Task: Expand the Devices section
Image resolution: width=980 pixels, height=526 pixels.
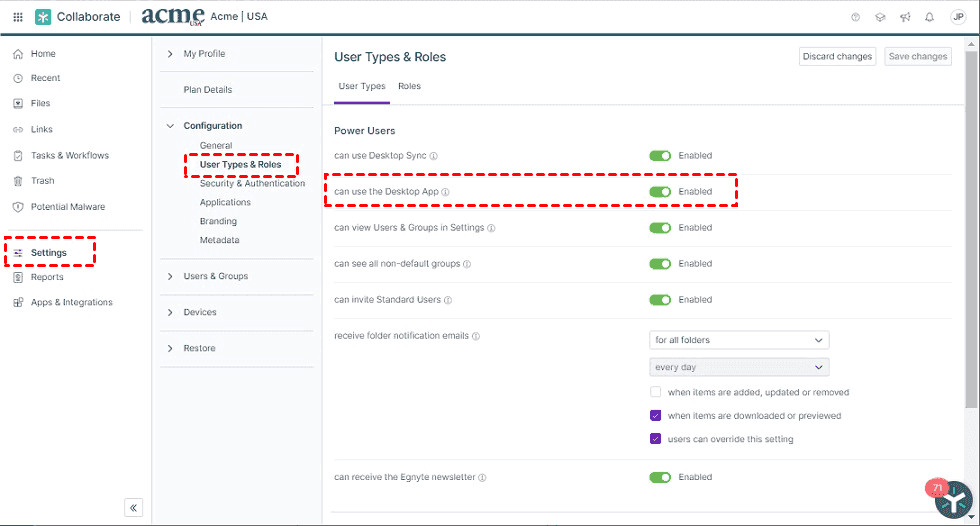Action: 199,312
